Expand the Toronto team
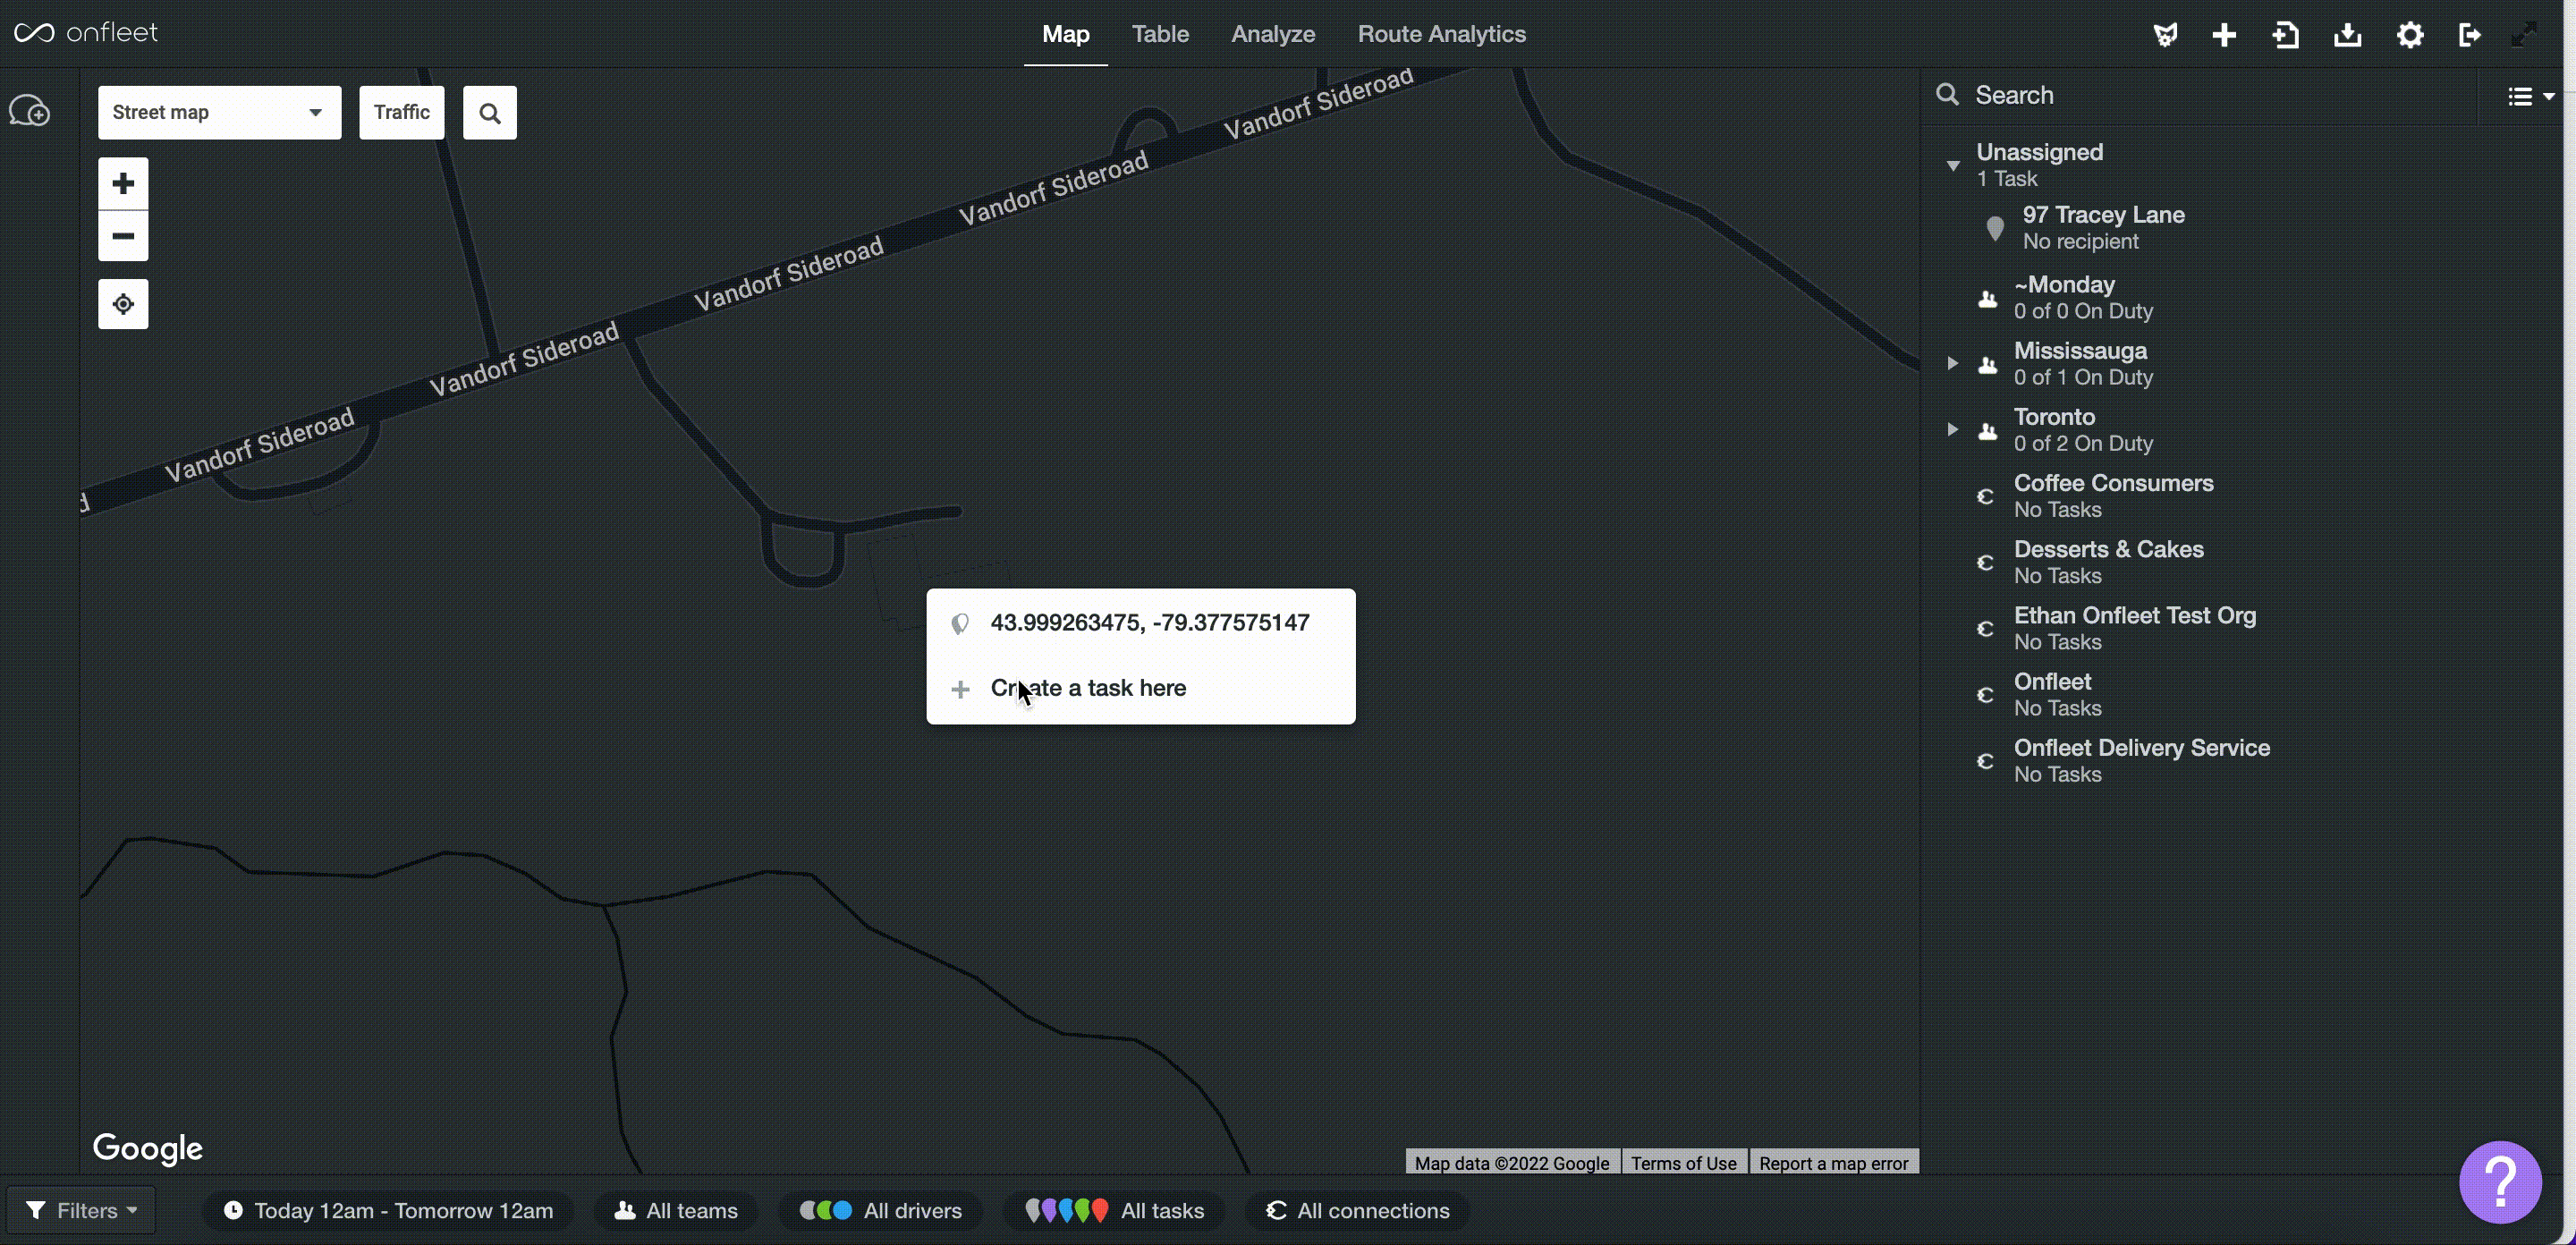The width and height of the screenshot is (2576, 1245). pos(1953,429)
